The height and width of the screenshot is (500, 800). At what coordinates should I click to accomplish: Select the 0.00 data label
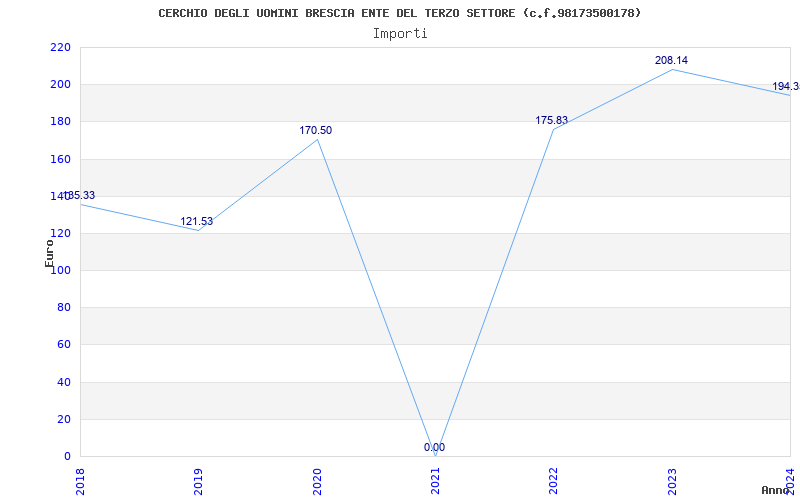(434, 447)
